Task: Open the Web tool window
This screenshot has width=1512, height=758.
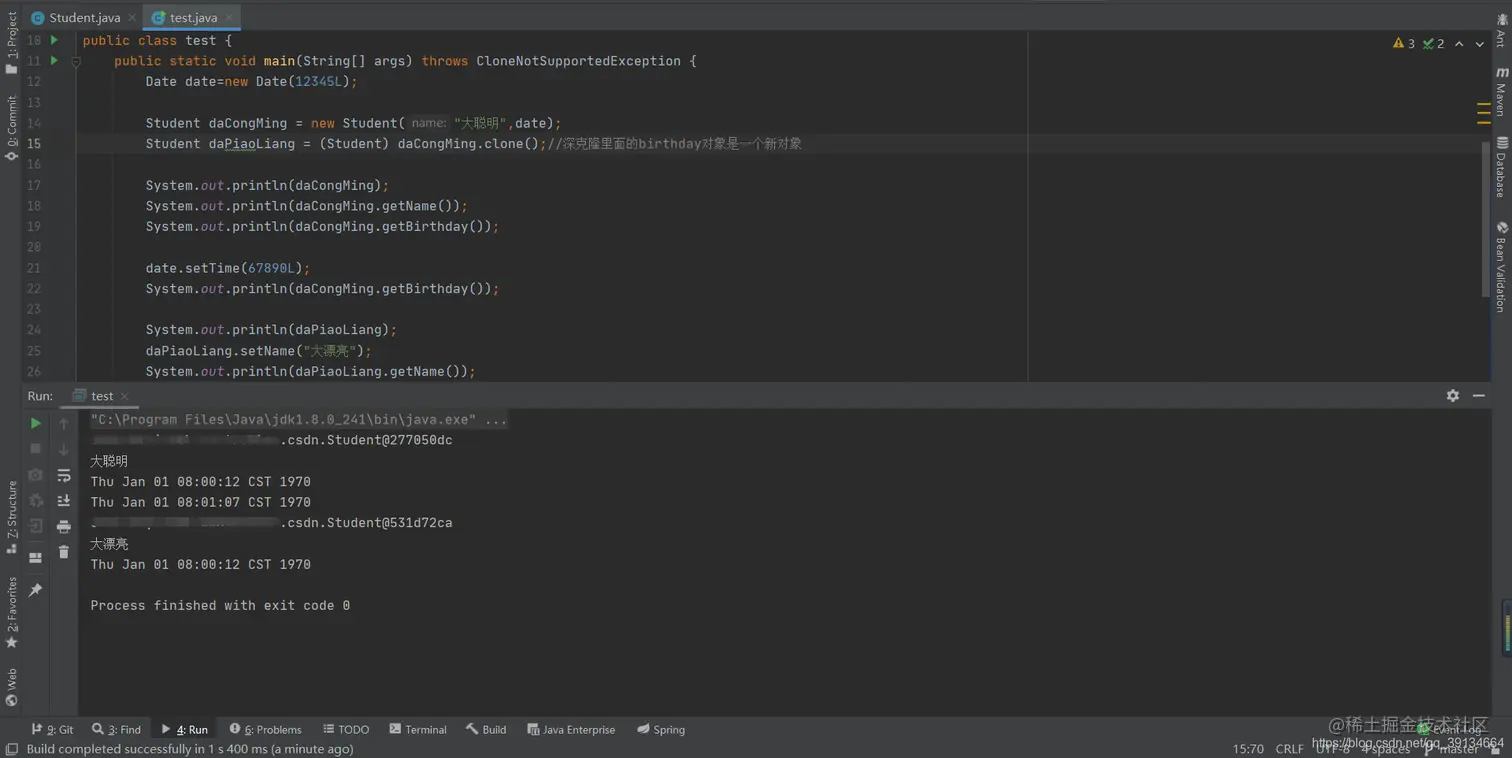Action: coord(11,687)
